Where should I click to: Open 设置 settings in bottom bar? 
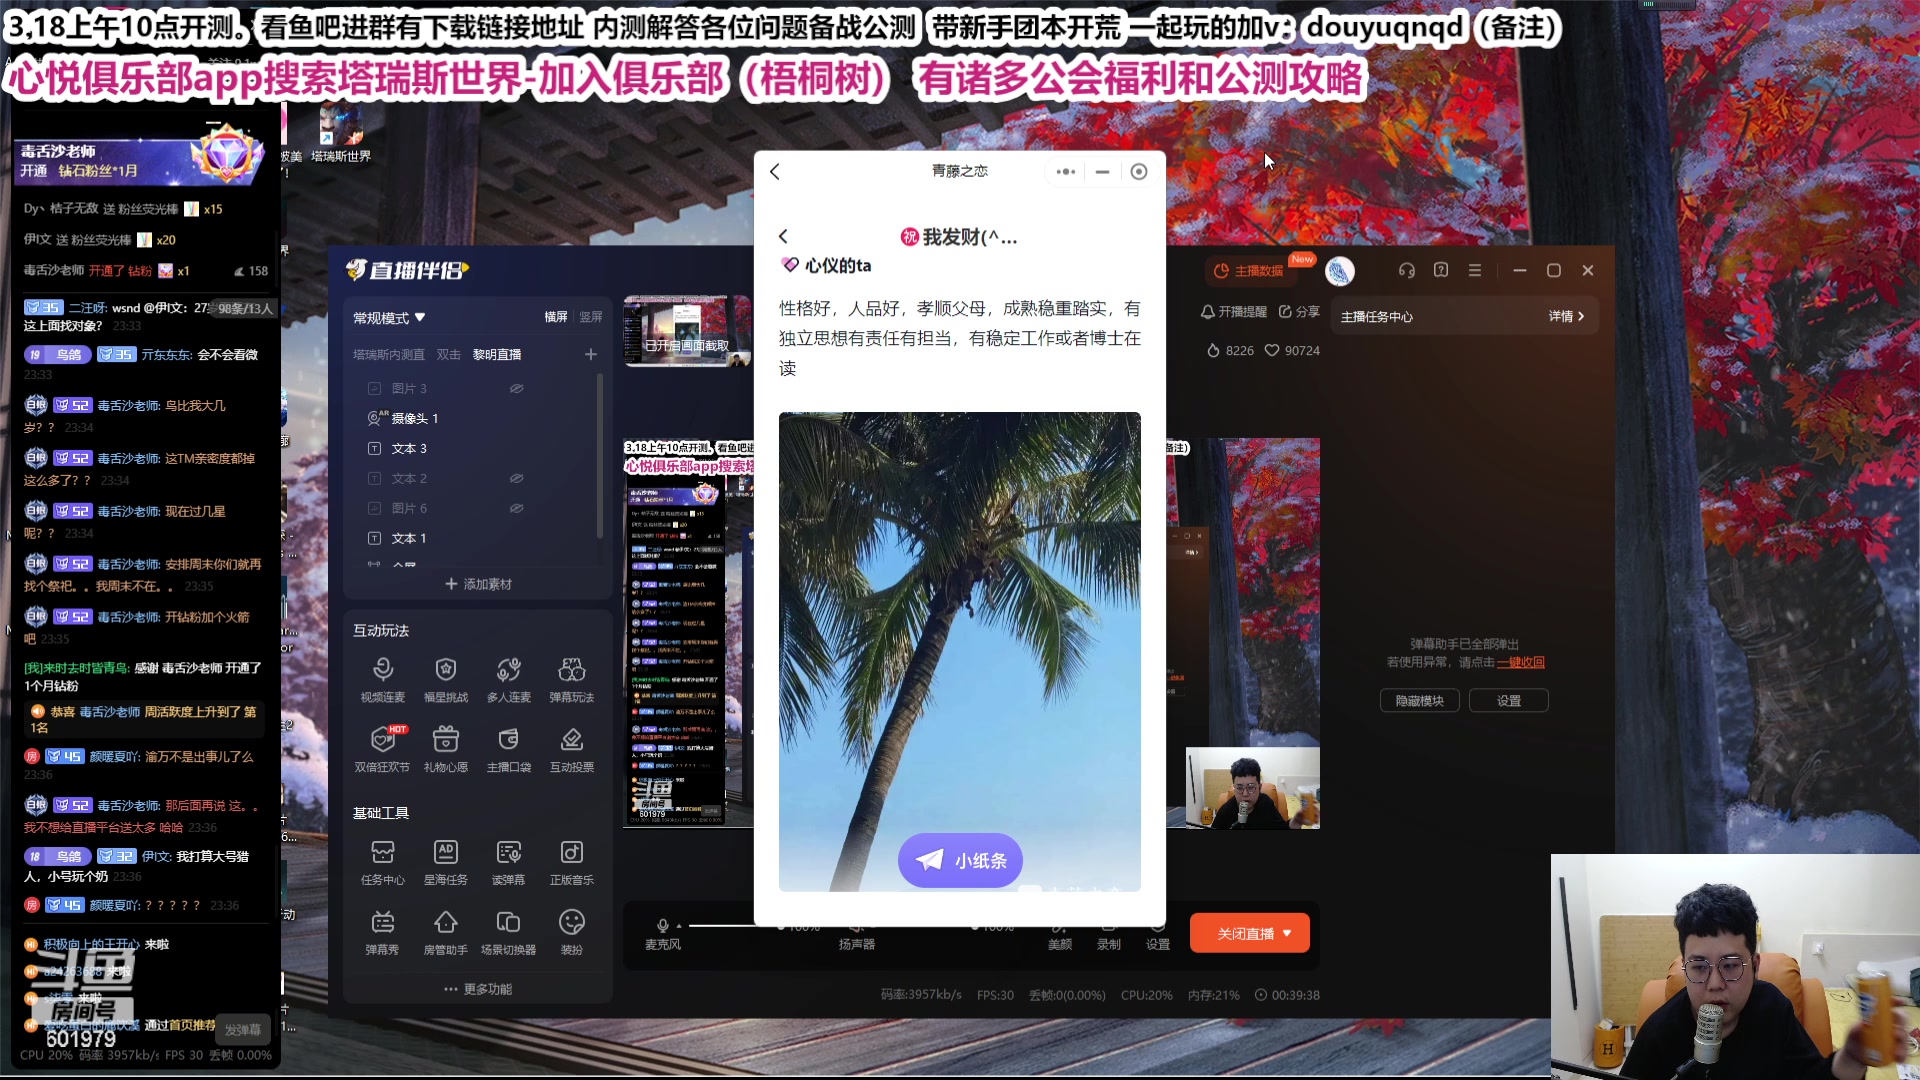tap(1157, 936)
